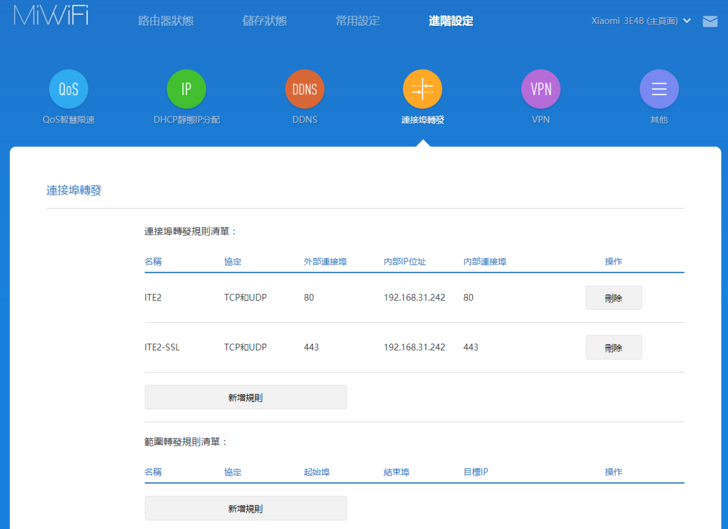Click the ITE2-SSL rule name

click(x=163, y=348)
